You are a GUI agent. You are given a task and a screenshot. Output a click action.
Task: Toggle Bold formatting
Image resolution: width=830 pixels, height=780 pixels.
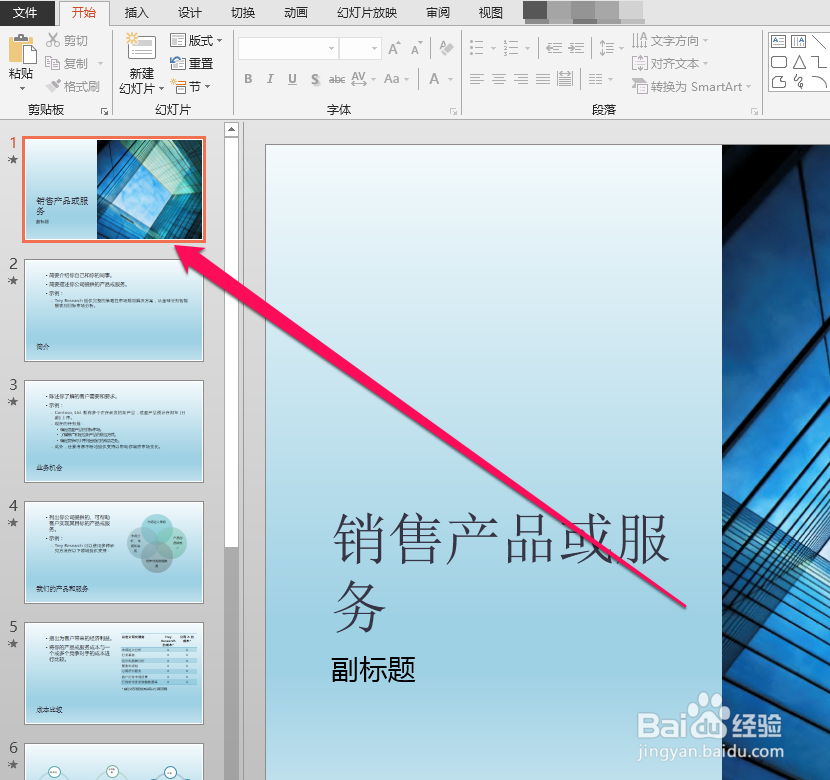coord(248,79)
